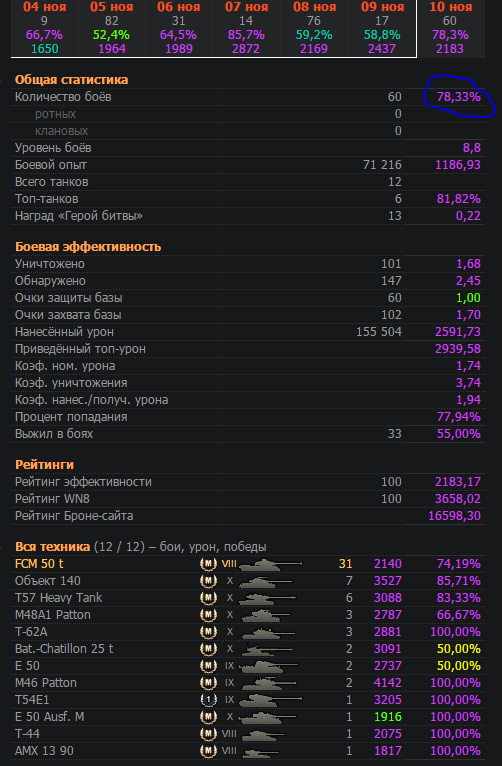Click the Объект 140 tank silhouette

coord(266,582)
